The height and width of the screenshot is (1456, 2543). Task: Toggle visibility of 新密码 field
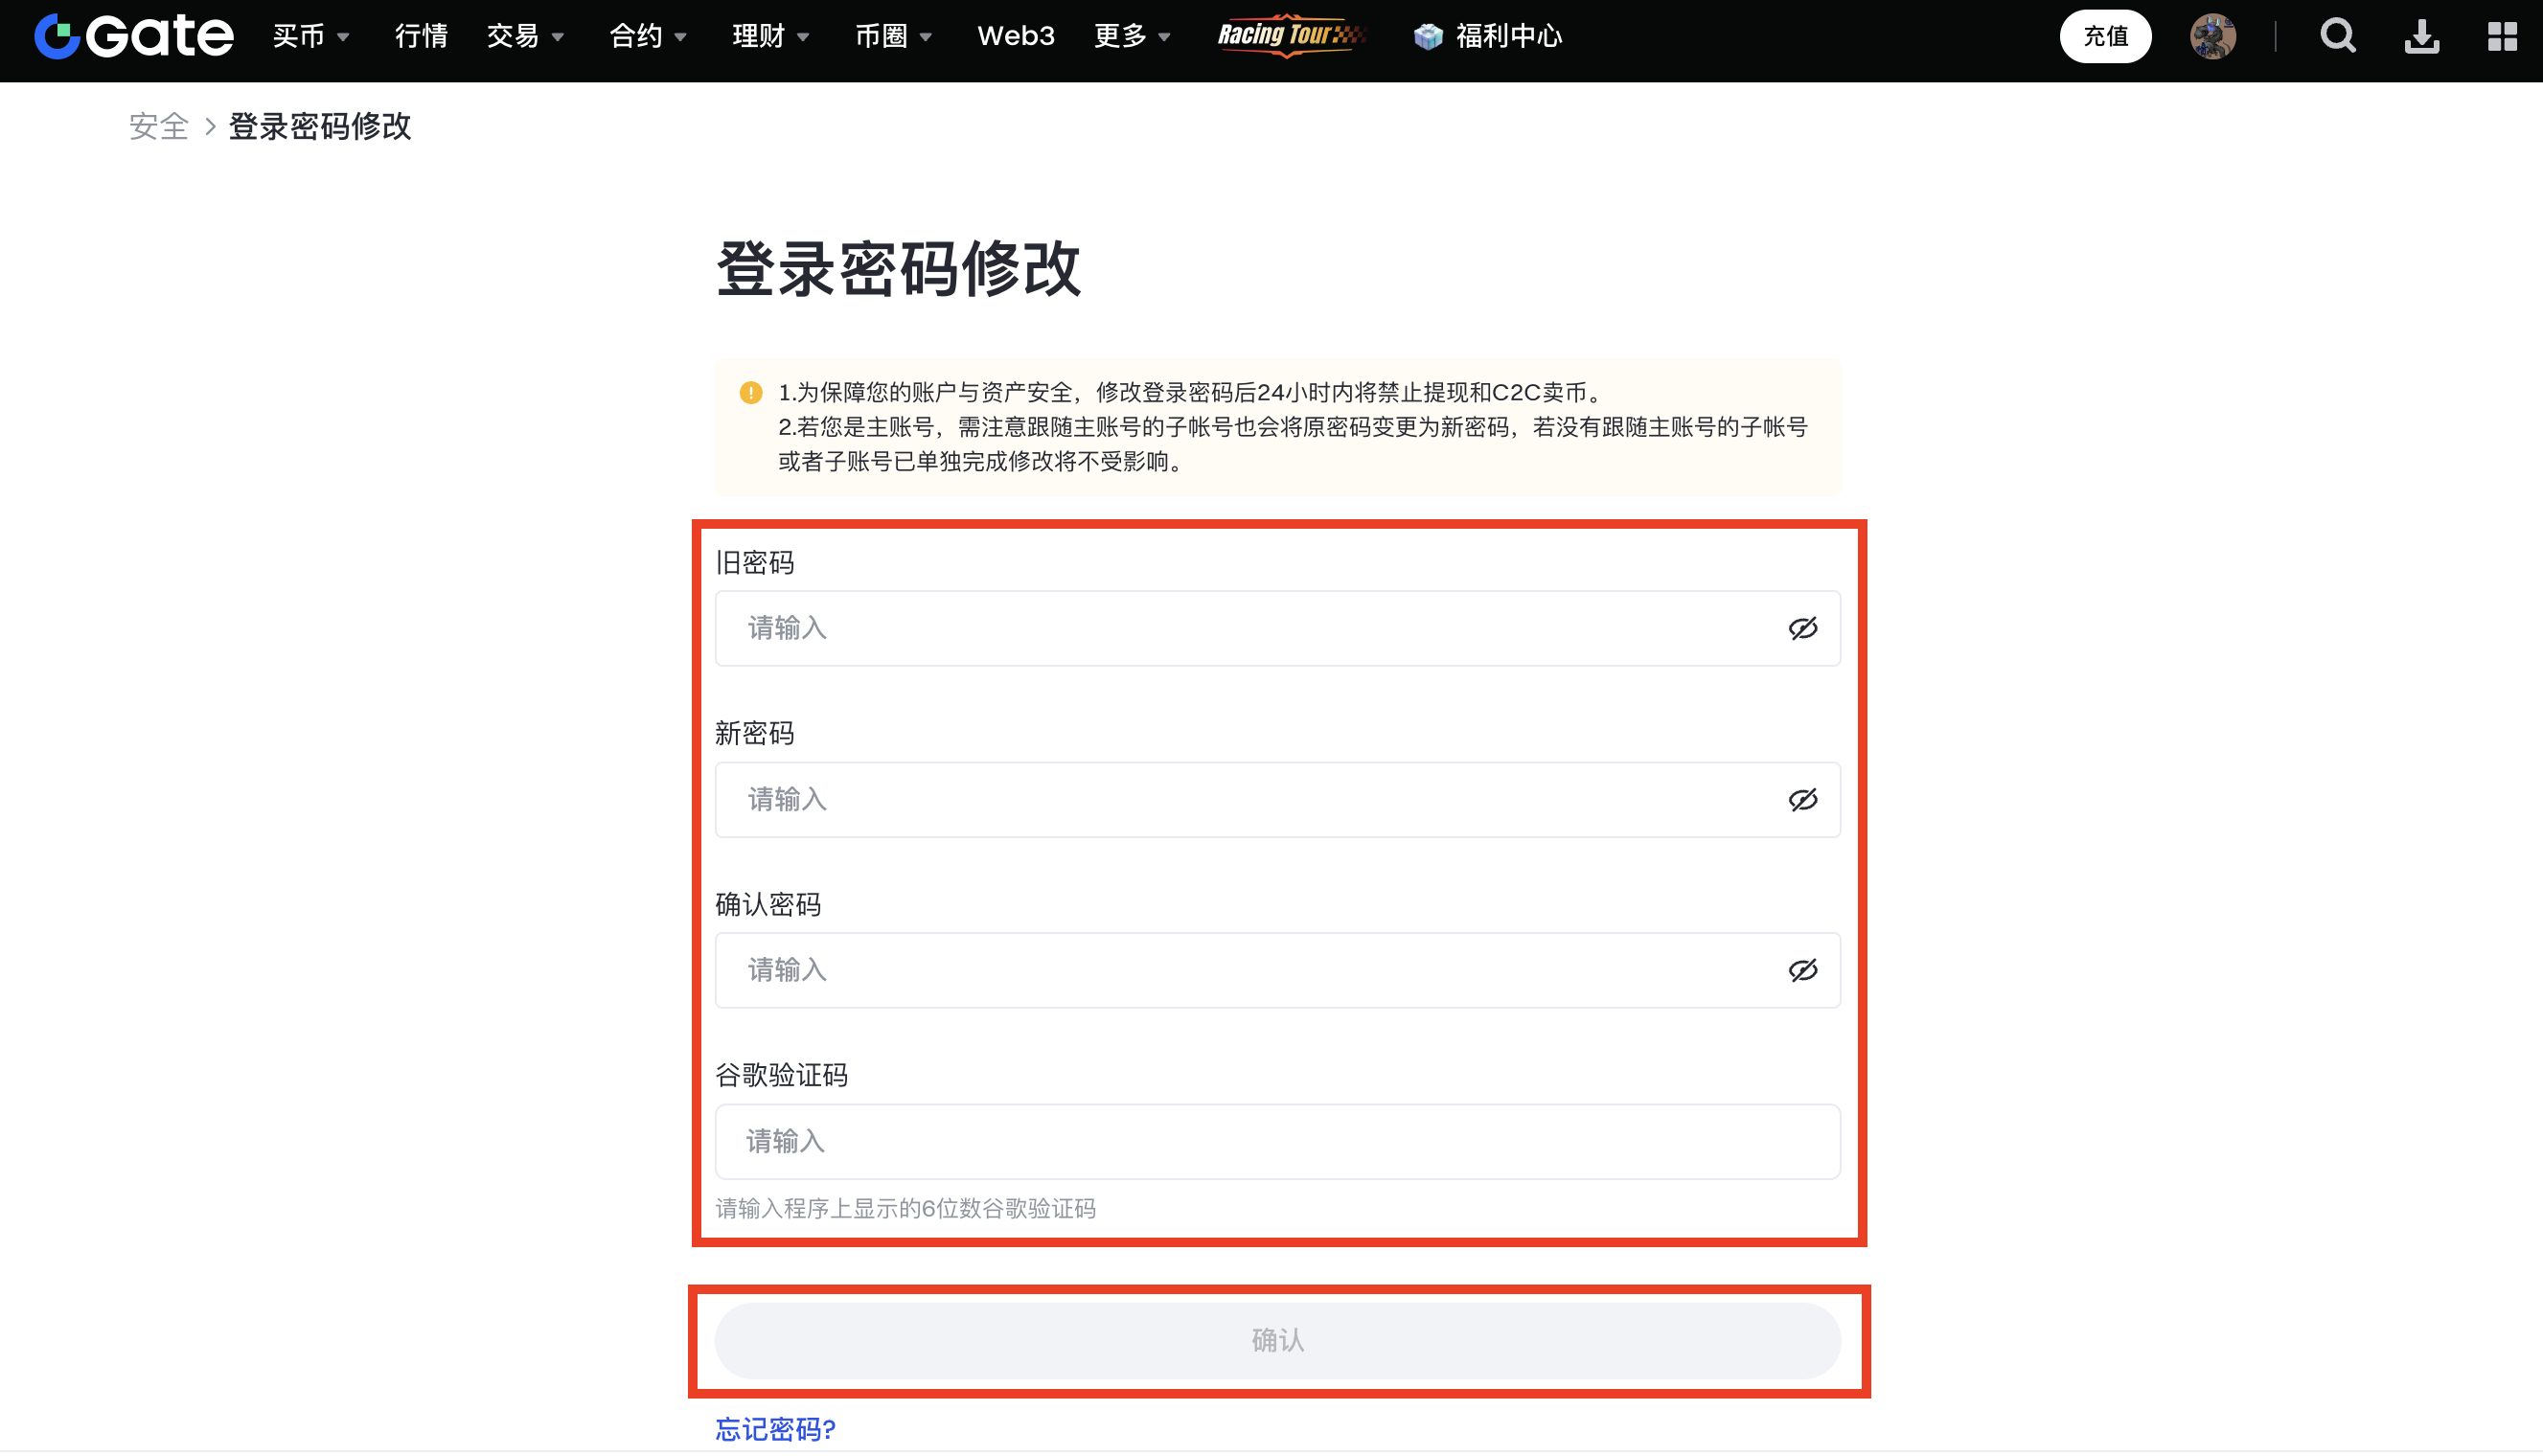(1802, 799)
